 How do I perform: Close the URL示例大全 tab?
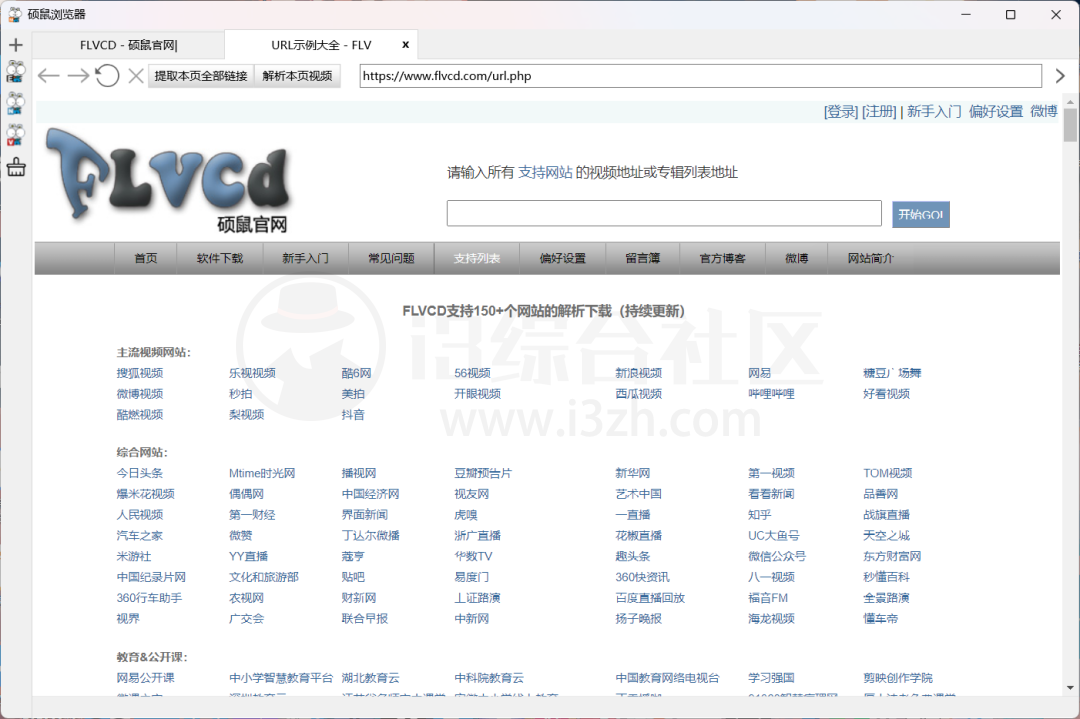pos(406,45)
